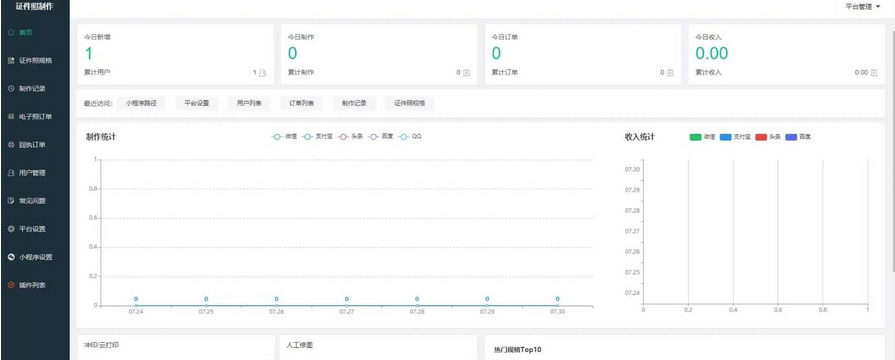Click the user icon beside 累计用户 count
Screen dimensions: 895x360
pyautogui.click(x=262, y=73)
